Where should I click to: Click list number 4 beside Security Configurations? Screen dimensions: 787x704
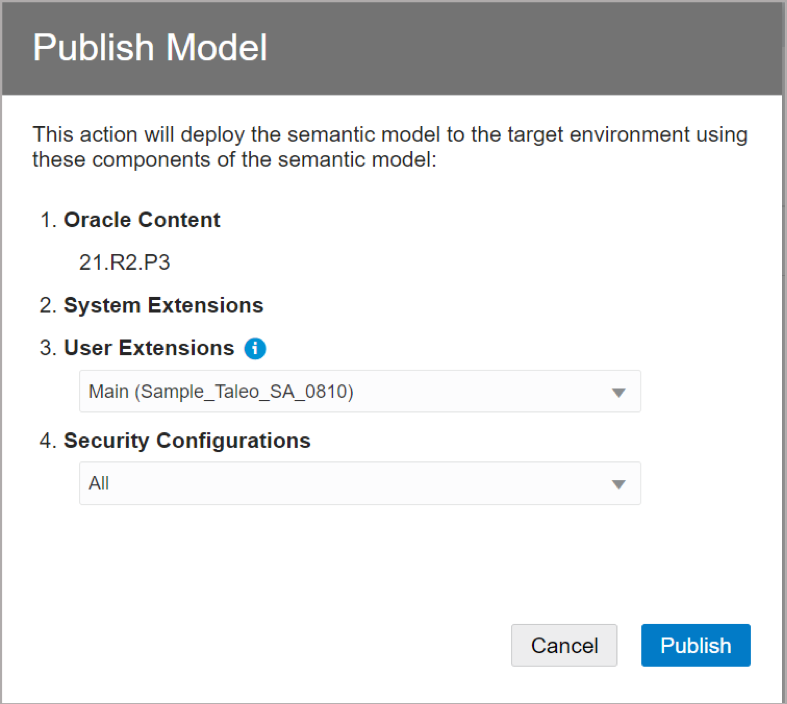tap(48, 440)
